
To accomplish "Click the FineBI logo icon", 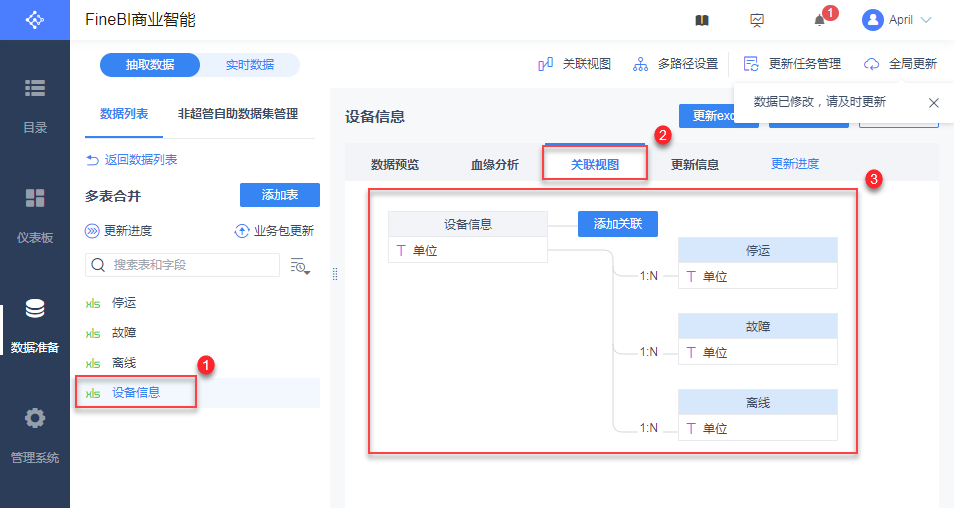I will 35,20.
